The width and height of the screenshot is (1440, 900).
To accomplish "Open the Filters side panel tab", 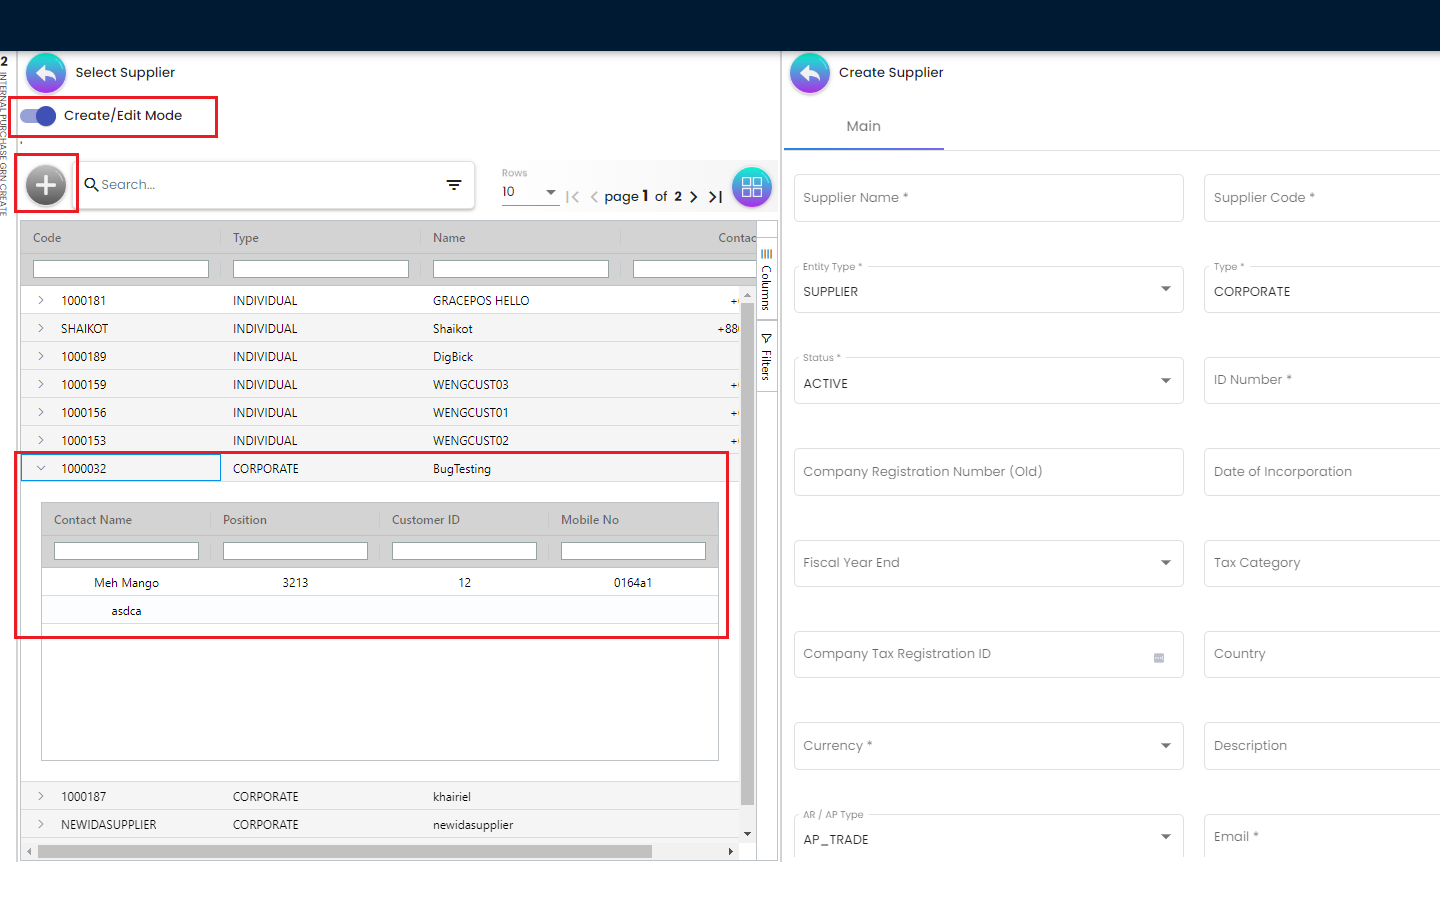I will 766,357.
